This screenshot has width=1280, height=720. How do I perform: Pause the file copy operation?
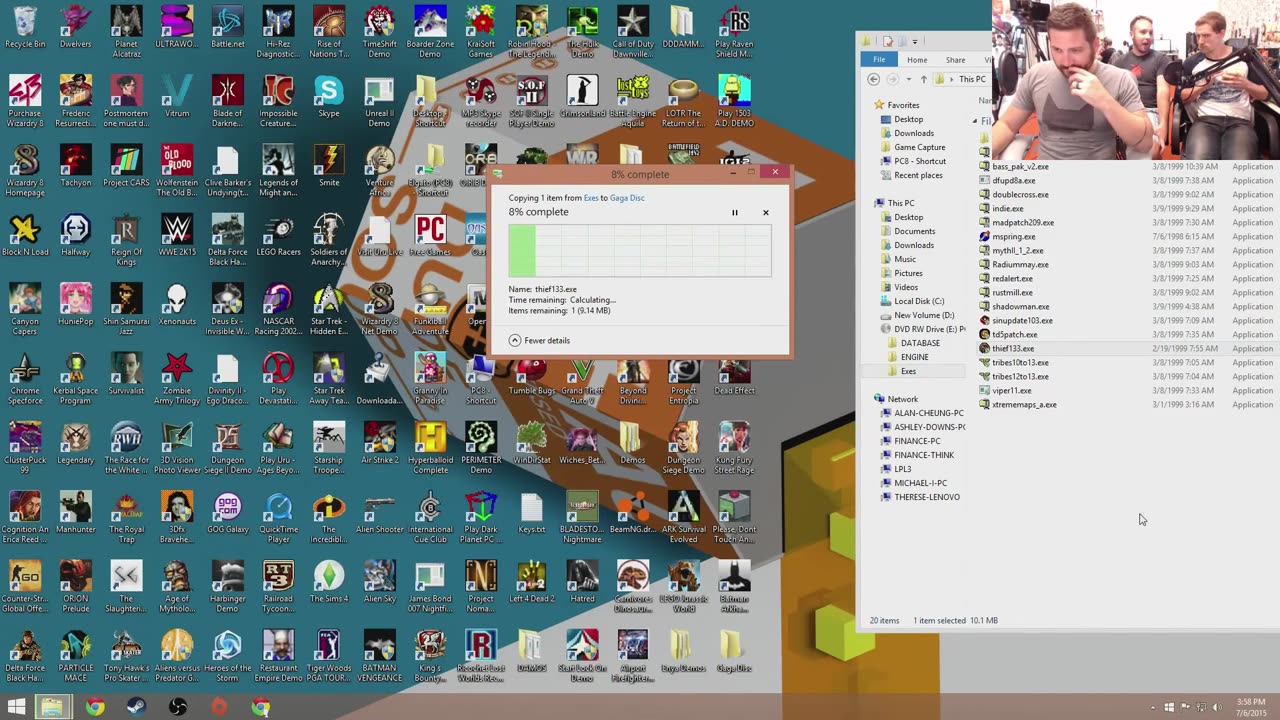[734, 212]
